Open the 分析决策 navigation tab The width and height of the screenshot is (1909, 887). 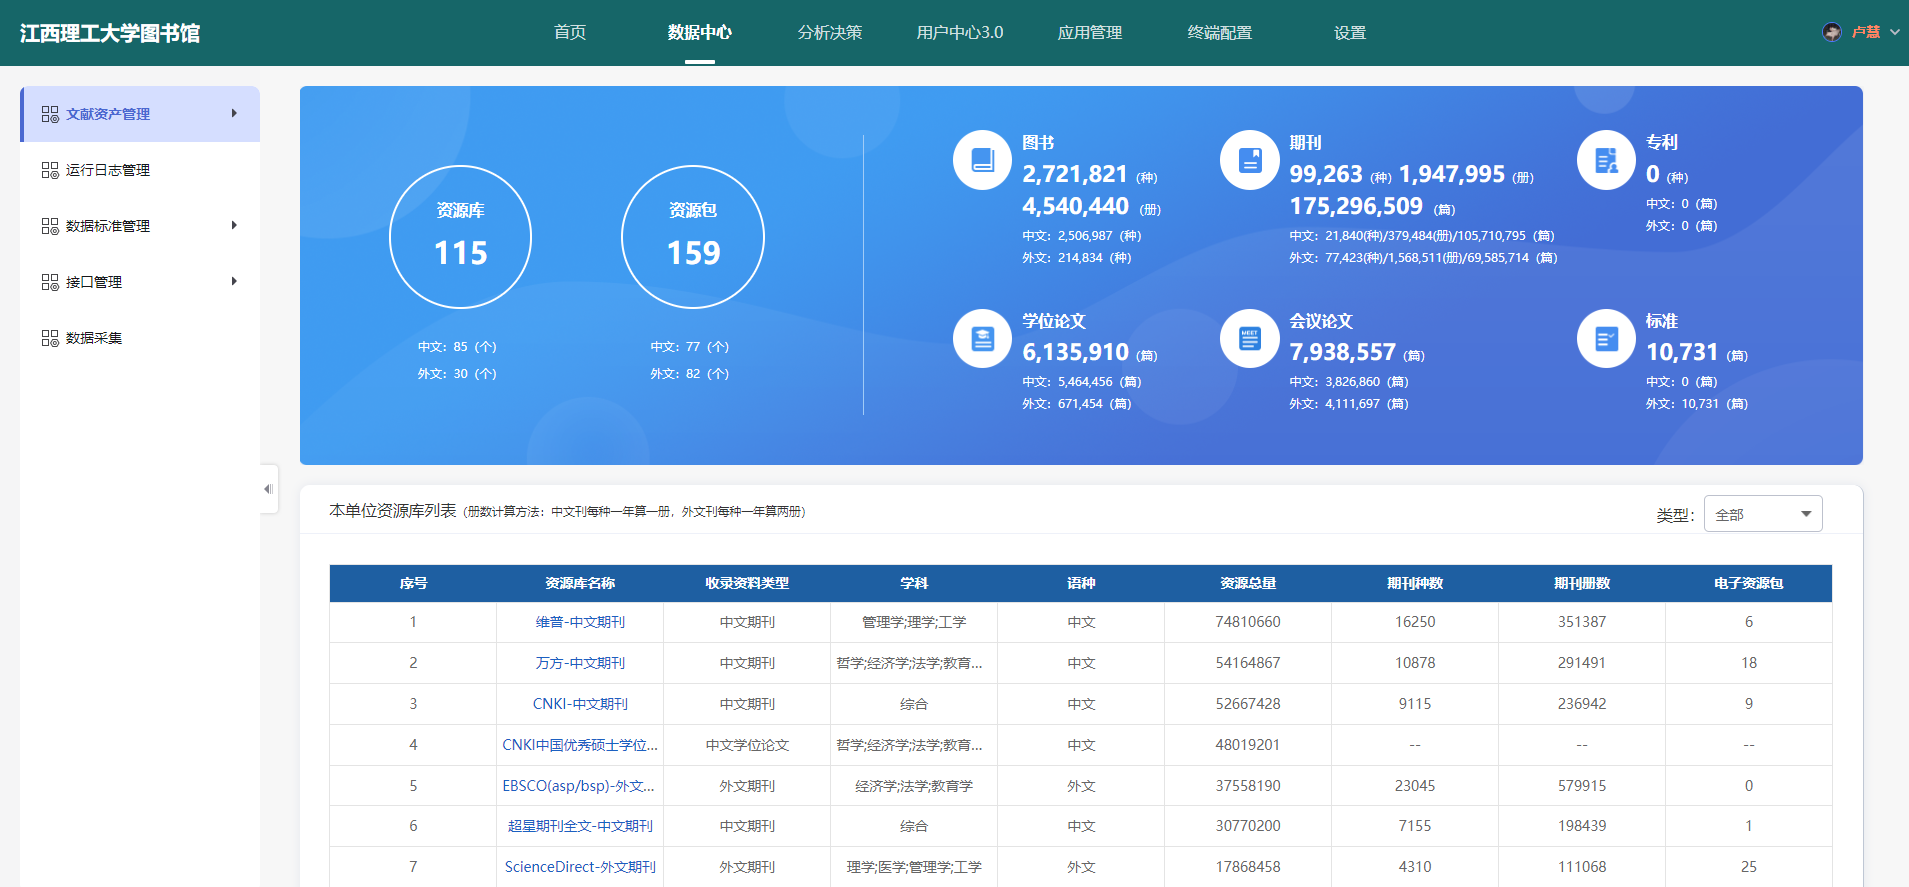(x=829, y=32)
